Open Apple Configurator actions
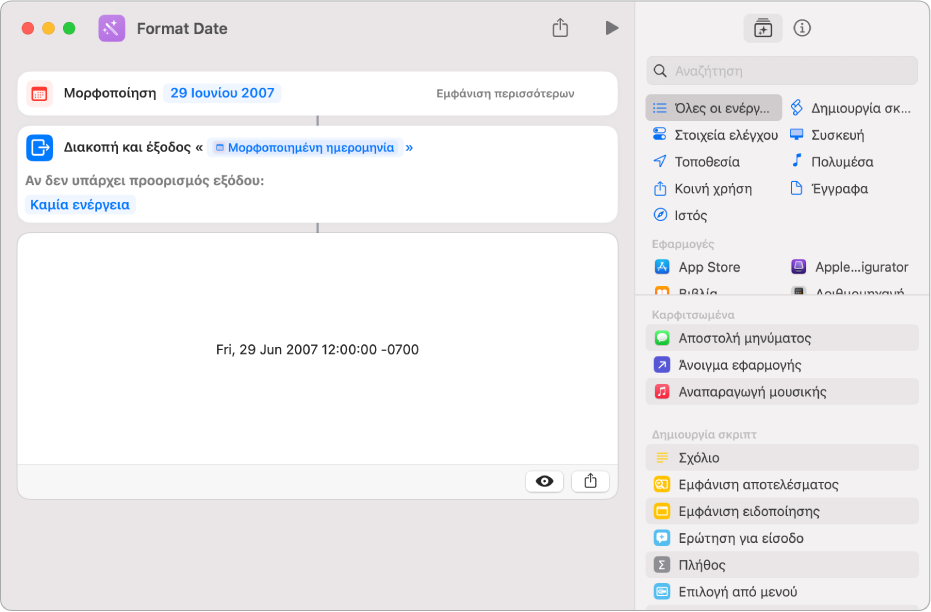Image resolution: width=931 pixels, height=612 pixels. (850, 267)
